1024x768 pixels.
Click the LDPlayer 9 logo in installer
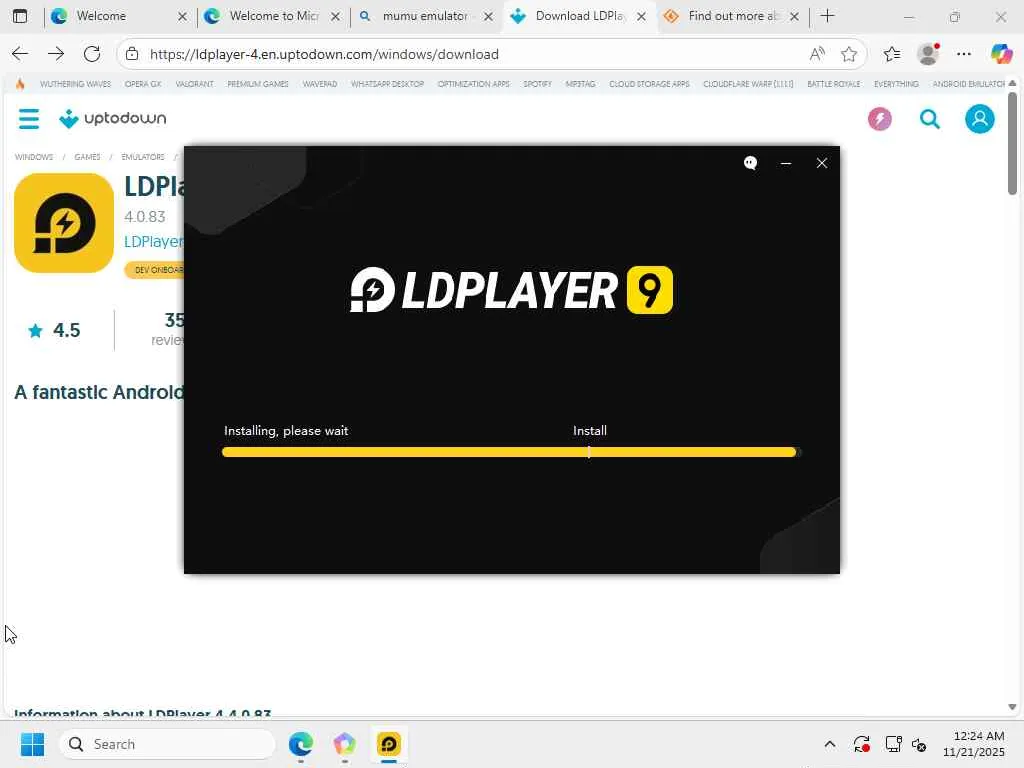511,290
